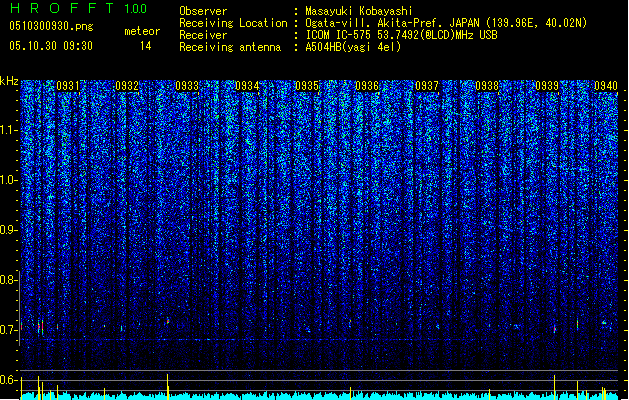Click the 0936 time marker

(367, 86)
